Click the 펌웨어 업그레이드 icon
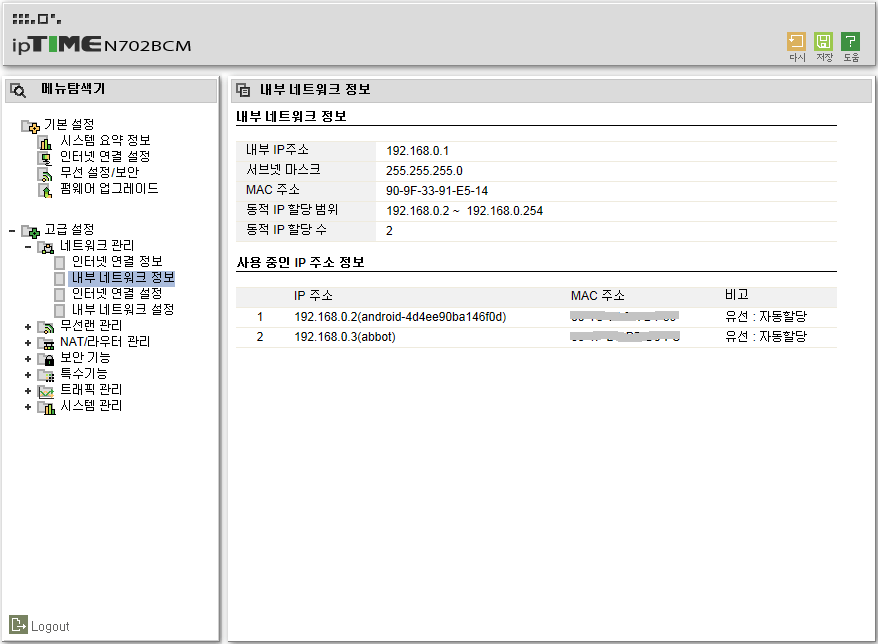Image resolution: width=878 pixels, height=644 pixels. click(x=45, y=191)
